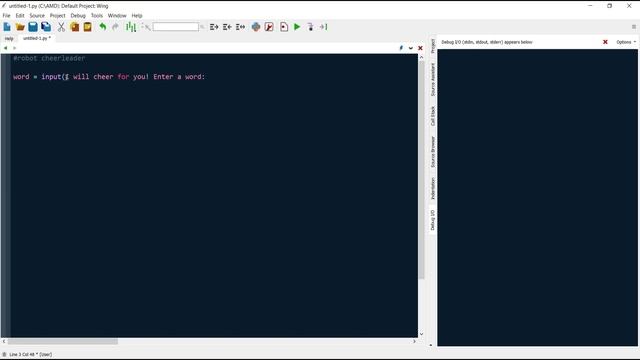Open the Indentation side tab
The height and width of the screenshot is (360, 640).
433,189
